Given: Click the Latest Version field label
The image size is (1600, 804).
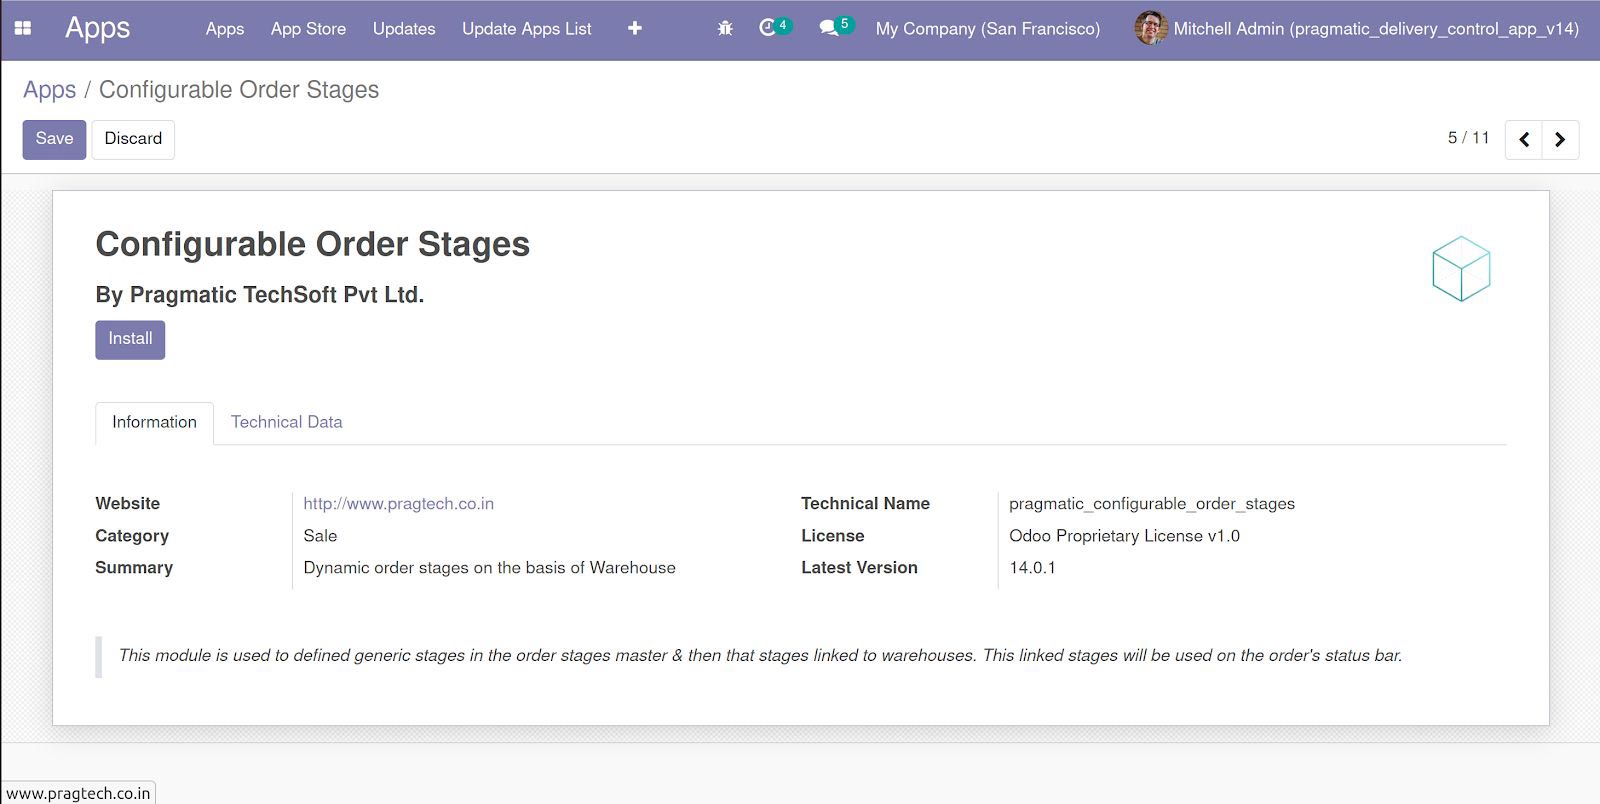Looking at the screenshot, I should coord(860,568).
